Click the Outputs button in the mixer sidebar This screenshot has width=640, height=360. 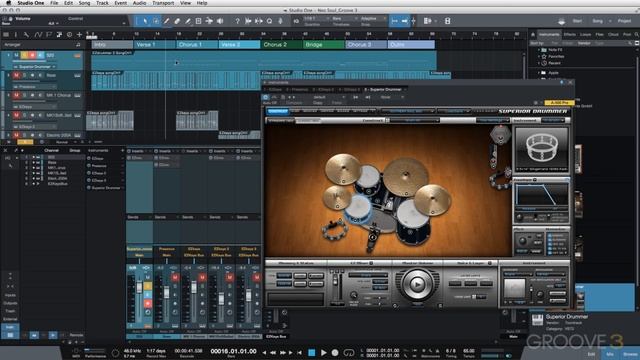10,303
